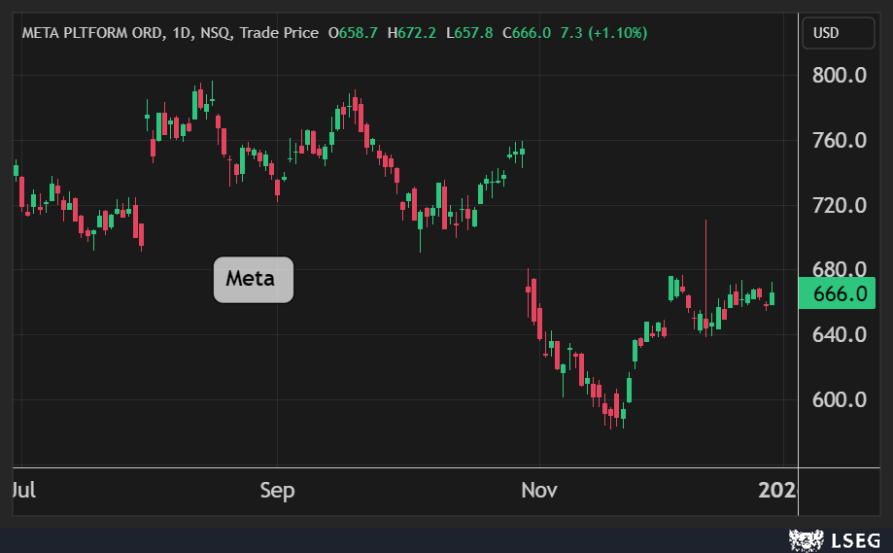This screenshot has height=553, width=893.
Task: Click the Meta label box on chart
Action: click(253, 279)
